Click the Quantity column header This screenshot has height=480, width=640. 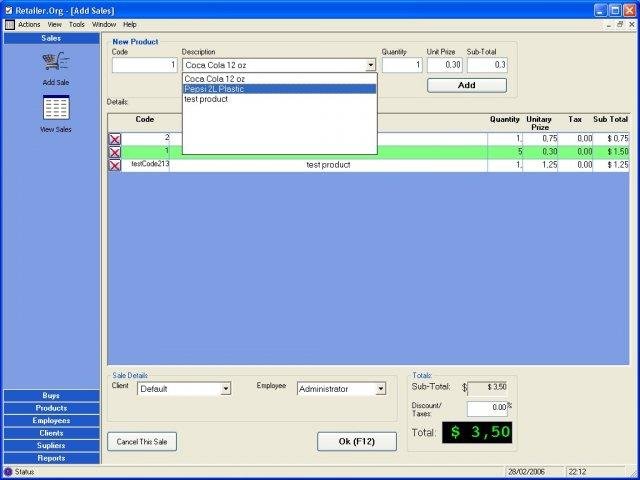click(x=505, y=120)
